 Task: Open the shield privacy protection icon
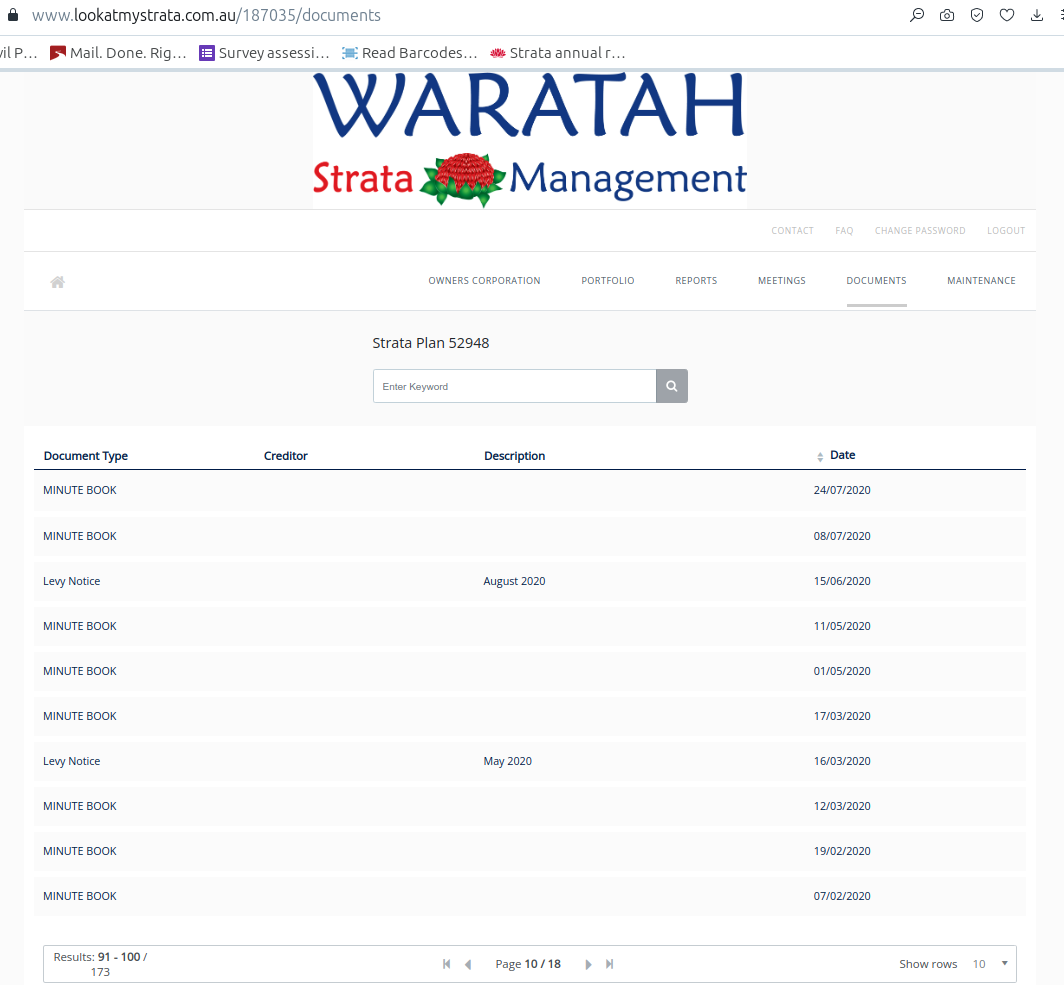pos(976,15)
